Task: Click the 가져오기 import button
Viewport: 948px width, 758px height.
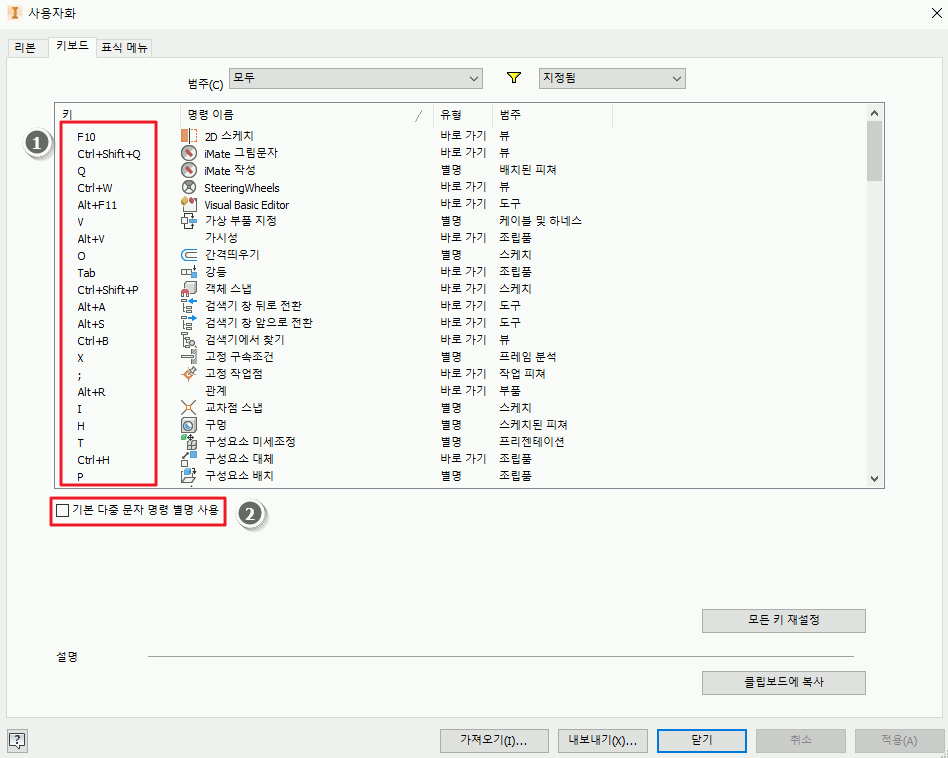Action: (494, 740)
